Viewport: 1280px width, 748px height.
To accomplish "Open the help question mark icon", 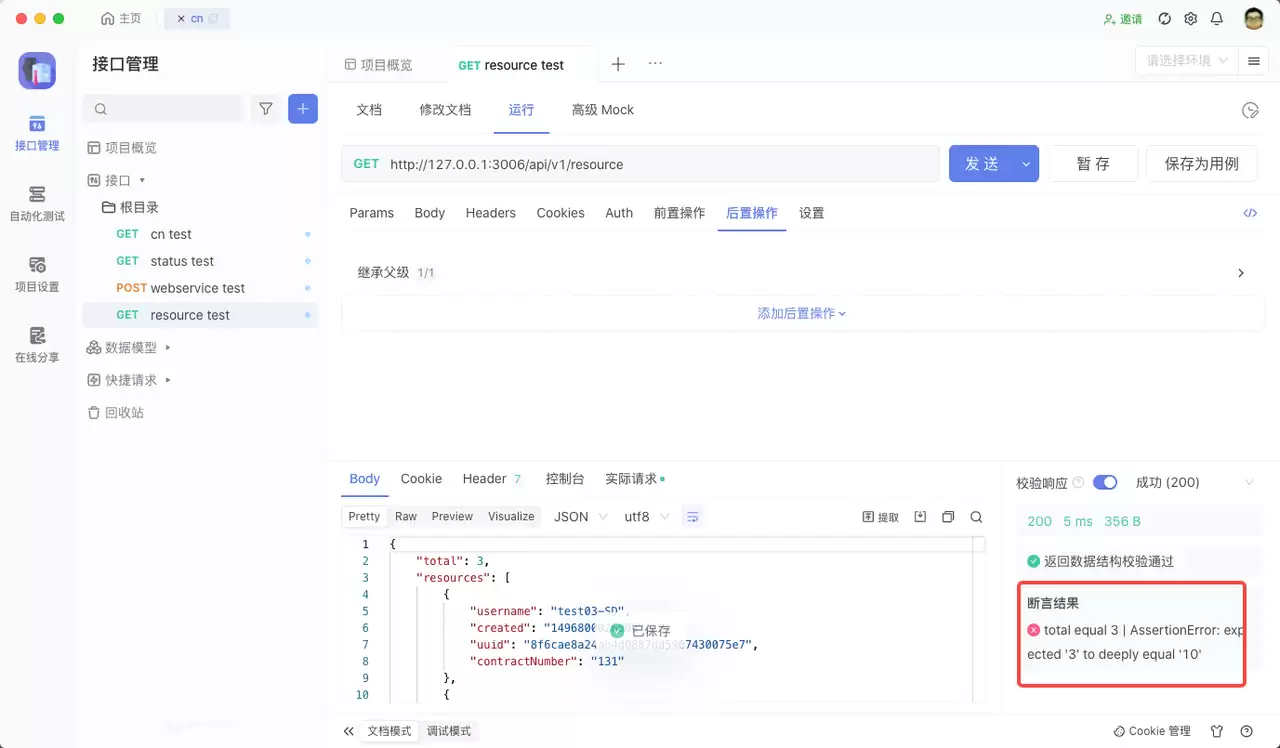I will [x=1246, y=731].
